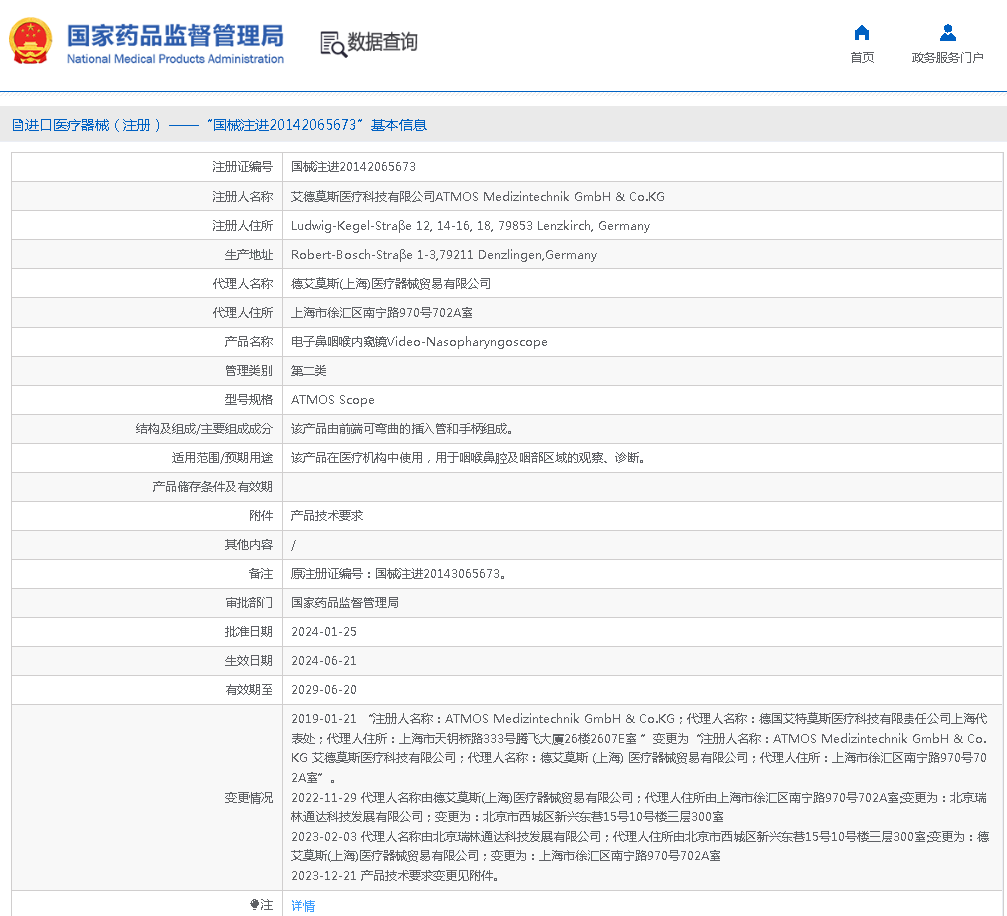Select the 代理人名称 field label
The height and width of the screenshot is (916, 1007).
point(243,284)
